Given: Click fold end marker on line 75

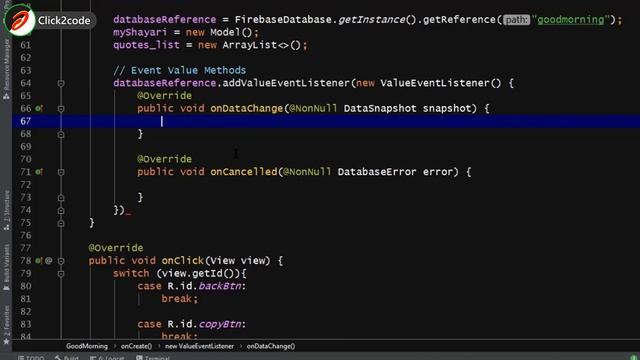Looking at the screenshot, I should 61,223.
